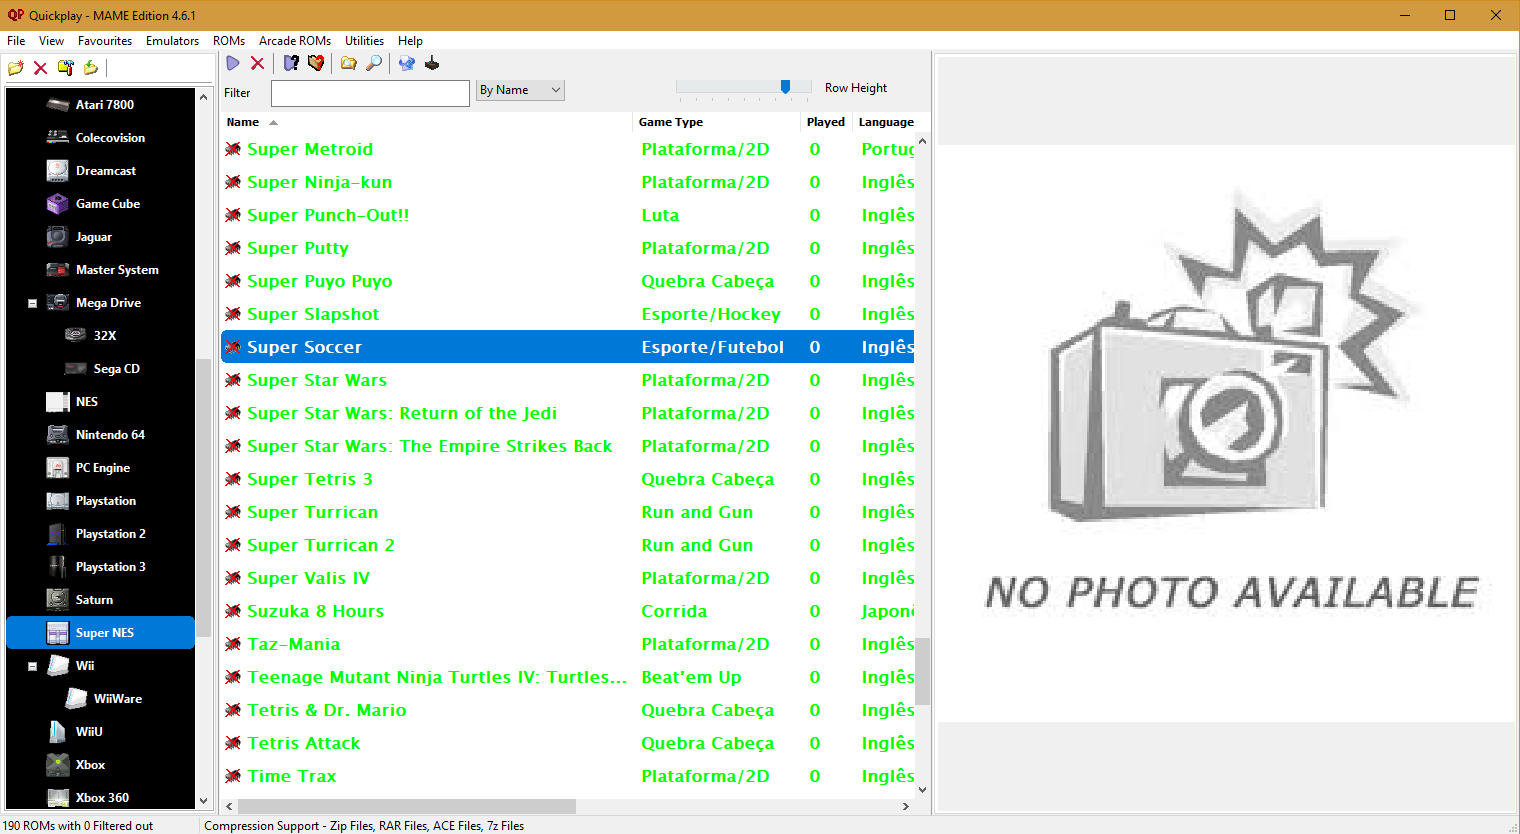Select the Super Puyo Puyo row

(x=568, y=281)
